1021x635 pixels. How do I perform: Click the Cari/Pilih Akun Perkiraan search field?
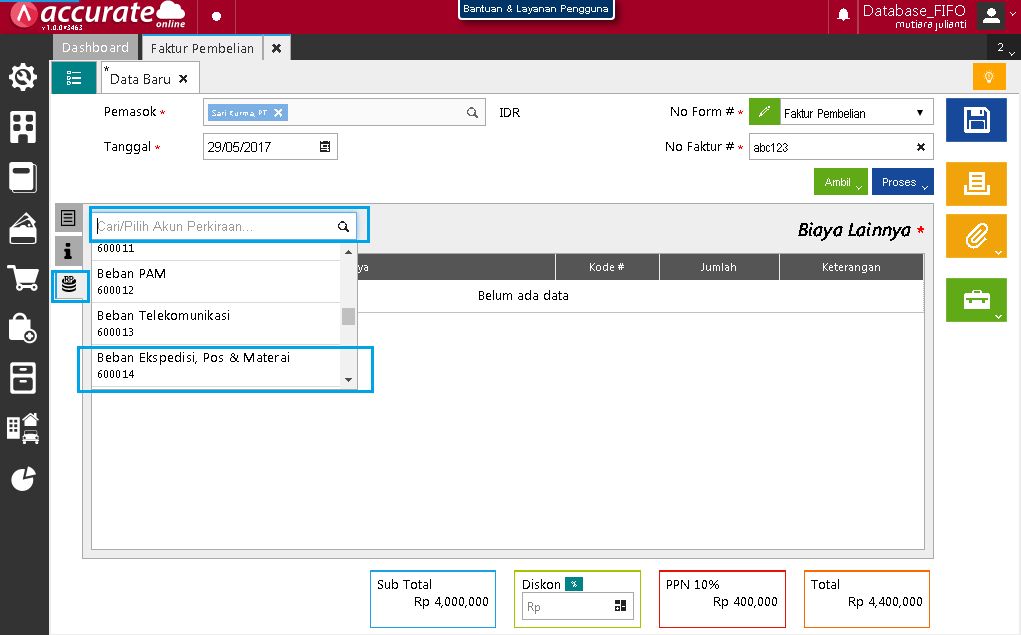tap(215, 227)
